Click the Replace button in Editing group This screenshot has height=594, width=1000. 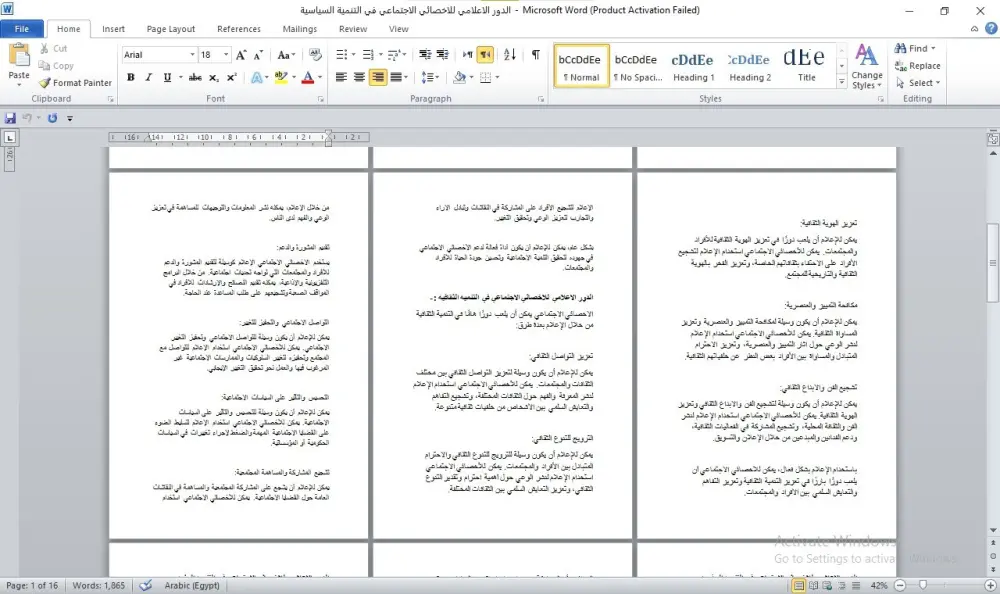pos(918,65)
